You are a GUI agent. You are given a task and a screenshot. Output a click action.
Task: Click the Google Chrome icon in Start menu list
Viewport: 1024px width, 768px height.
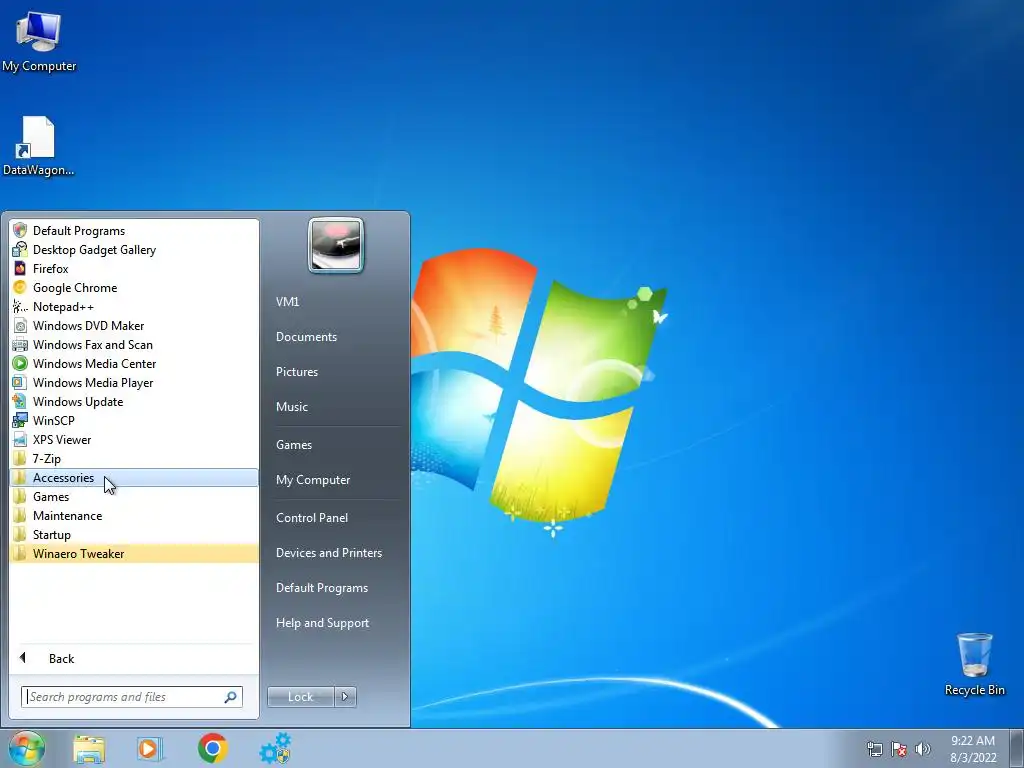click(x=20, y=287)
